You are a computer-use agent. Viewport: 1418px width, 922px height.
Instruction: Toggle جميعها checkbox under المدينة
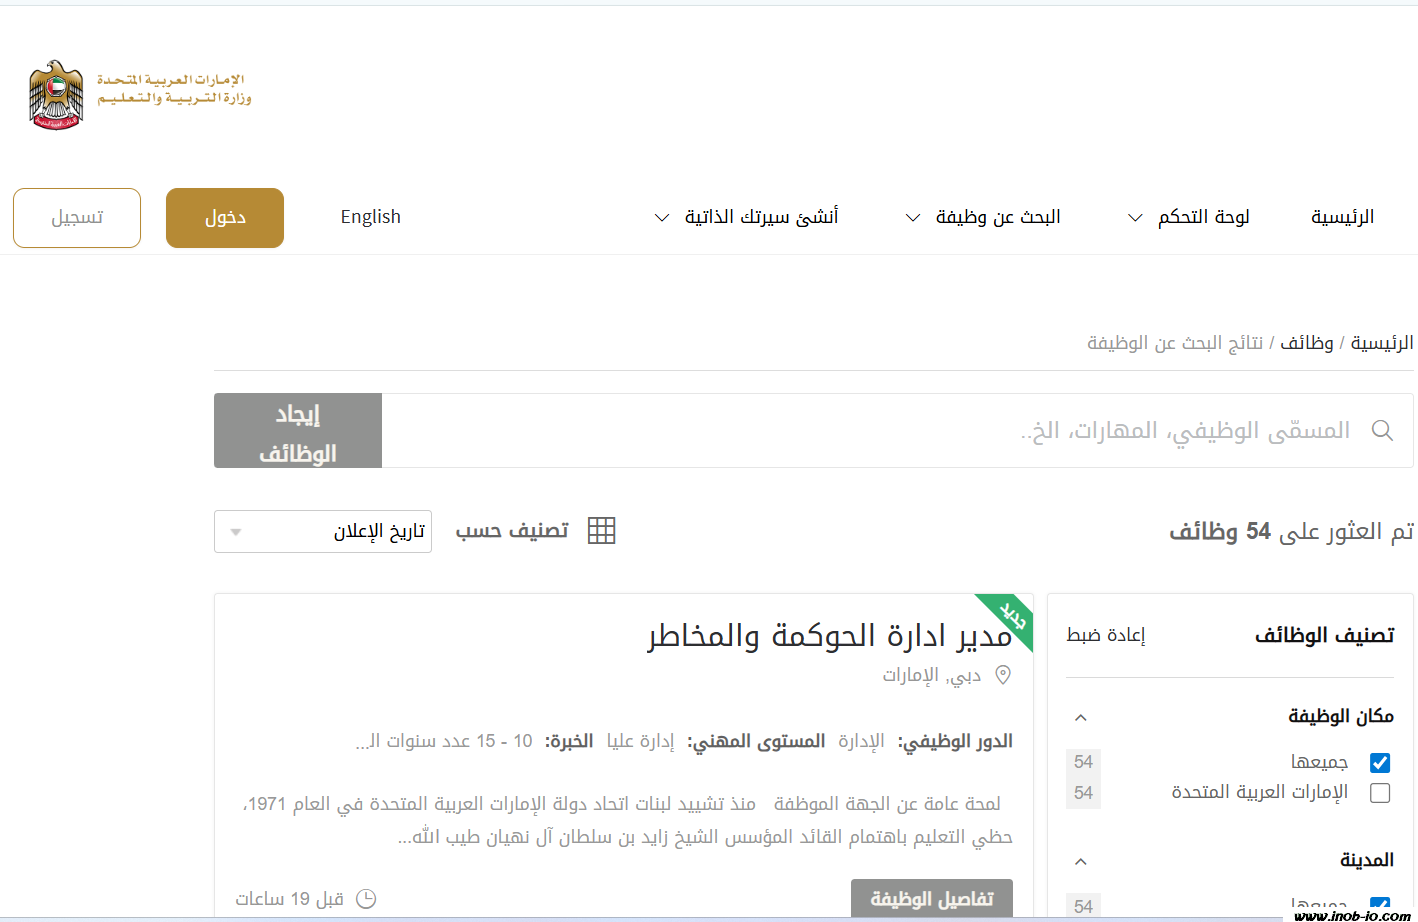[1380, 905]
